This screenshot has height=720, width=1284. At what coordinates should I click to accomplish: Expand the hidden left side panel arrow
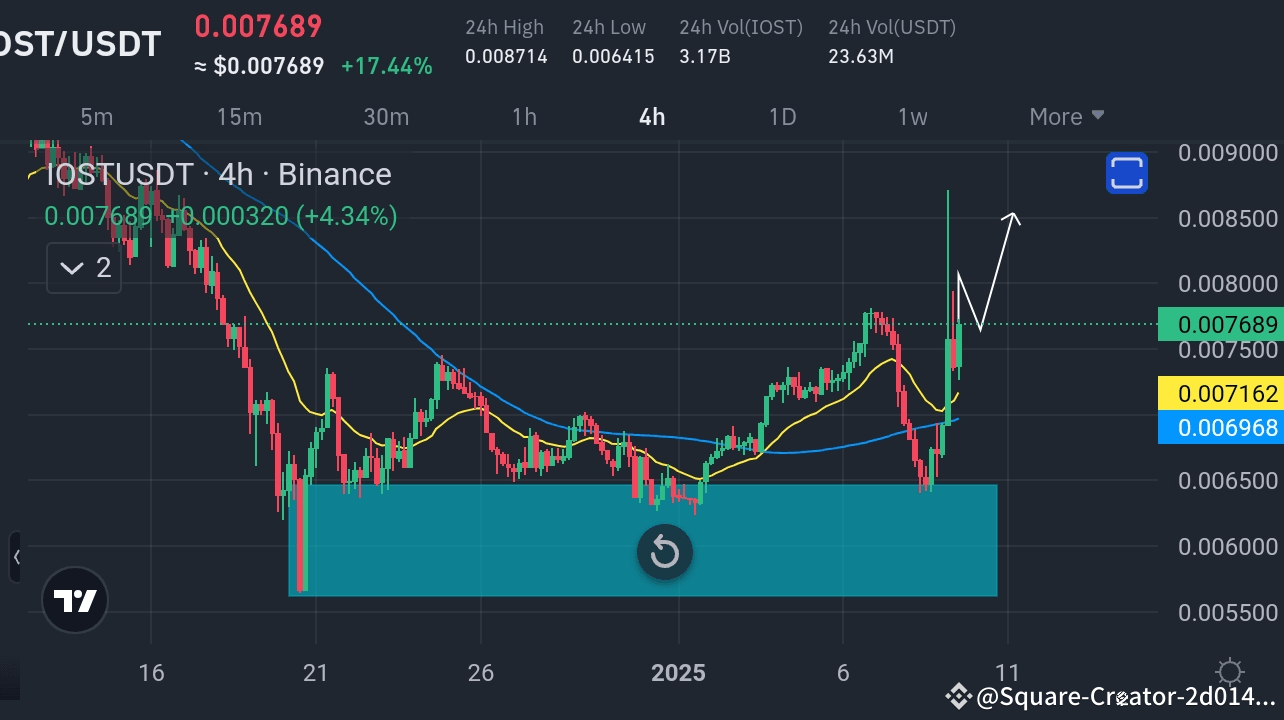coord(16,558)
